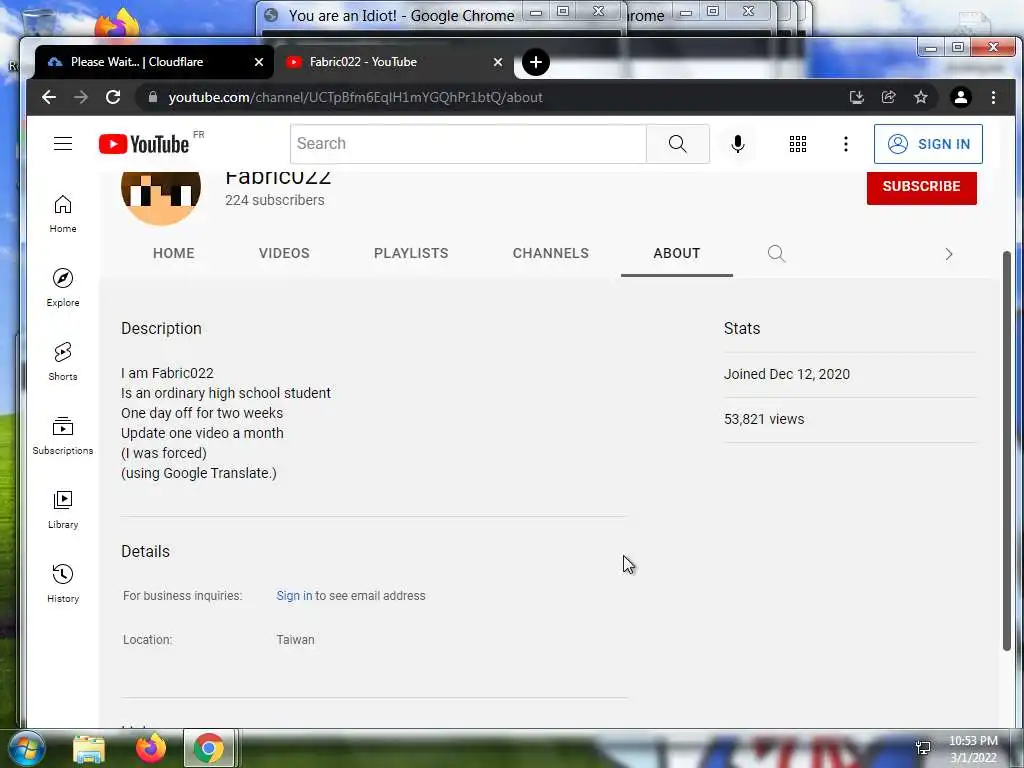Open Explore in the sidebar

click(63, 287)
